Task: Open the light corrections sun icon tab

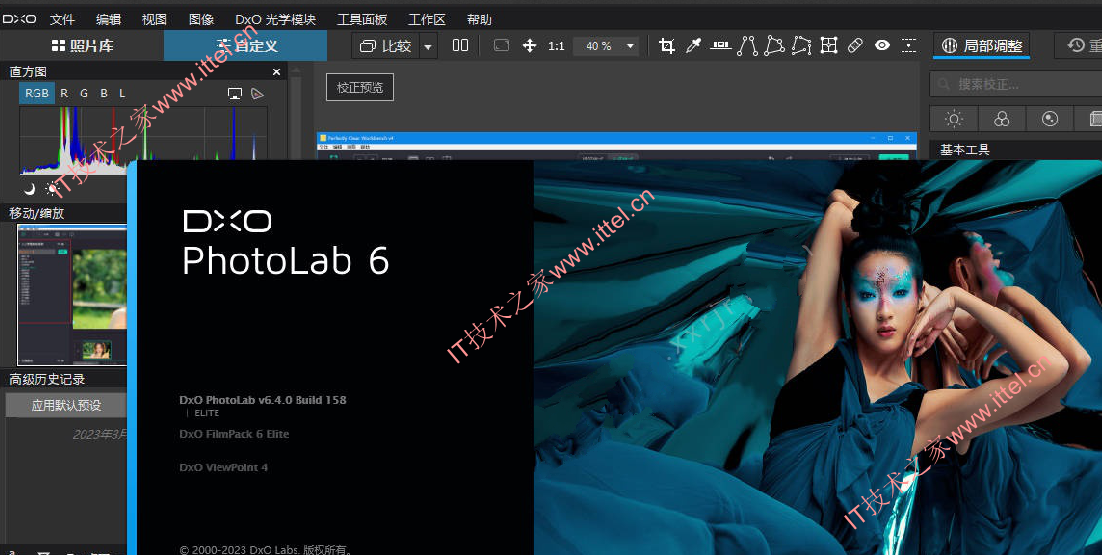Action: point(954,119)
